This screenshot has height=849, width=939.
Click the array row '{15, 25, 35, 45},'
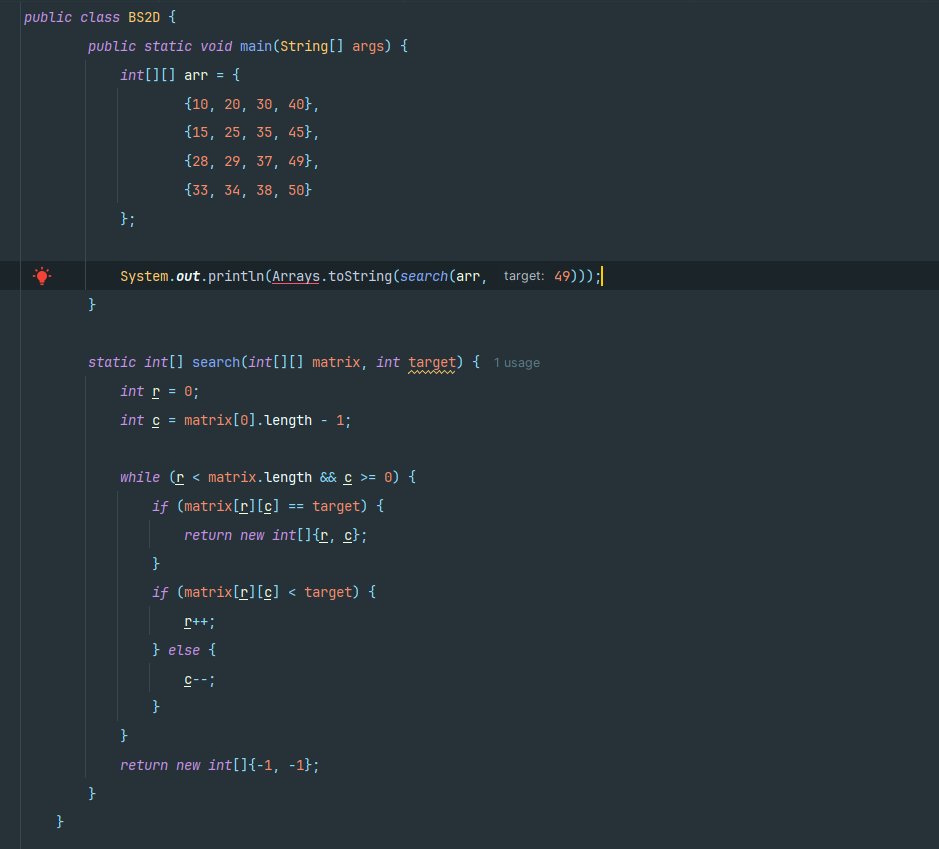click(x=252, y=132)
